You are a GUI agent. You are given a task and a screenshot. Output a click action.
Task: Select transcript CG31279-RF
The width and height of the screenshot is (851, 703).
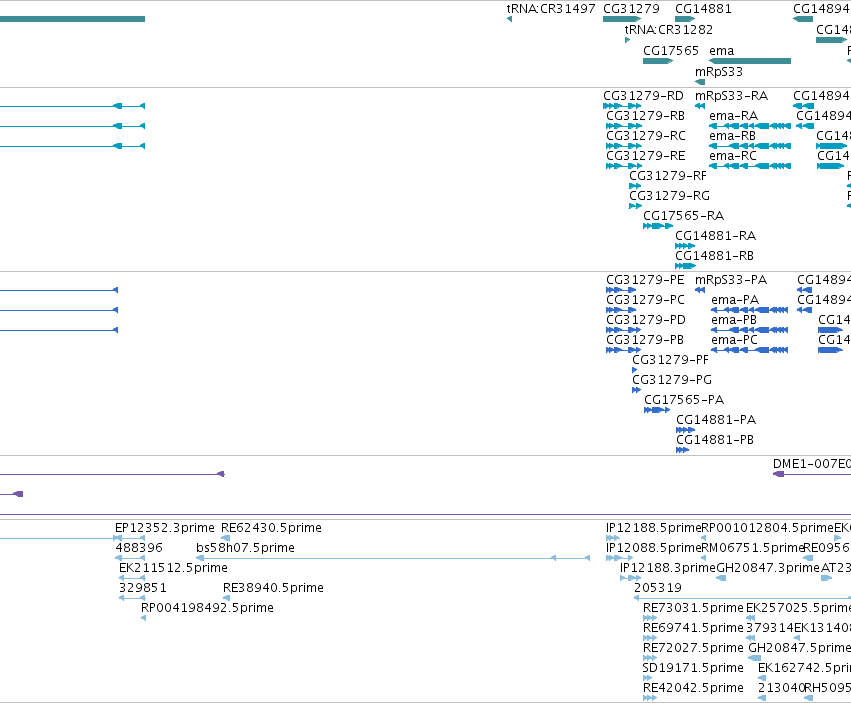tap(668, 176)
